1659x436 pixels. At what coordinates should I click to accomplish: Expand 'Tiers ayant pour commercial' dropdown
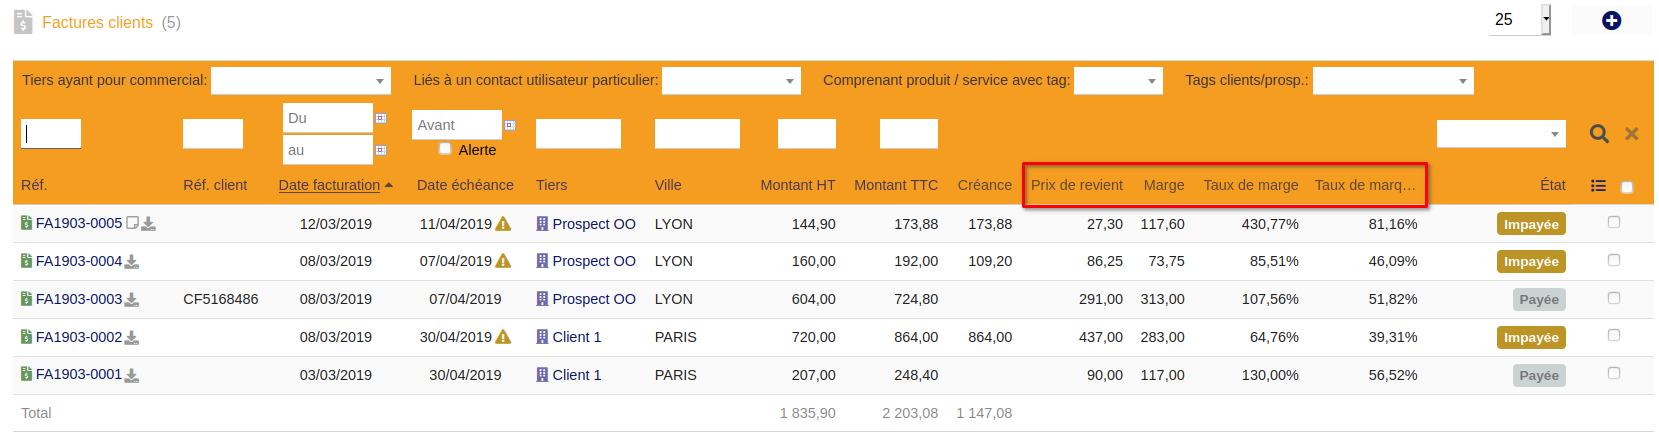click(301, 81)
